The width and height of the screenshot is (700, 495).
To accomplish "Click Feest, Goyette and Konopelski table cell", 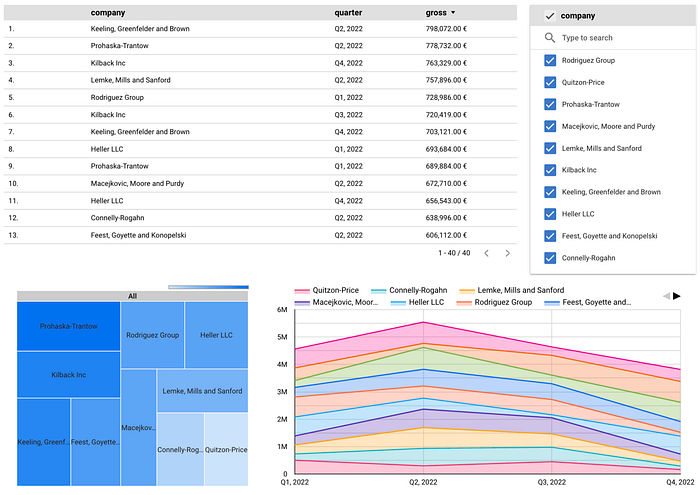I will tap(138, 236).
